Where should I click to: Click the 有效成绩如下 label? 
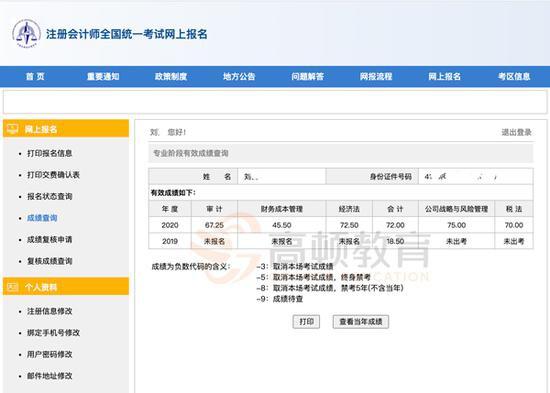173,193
